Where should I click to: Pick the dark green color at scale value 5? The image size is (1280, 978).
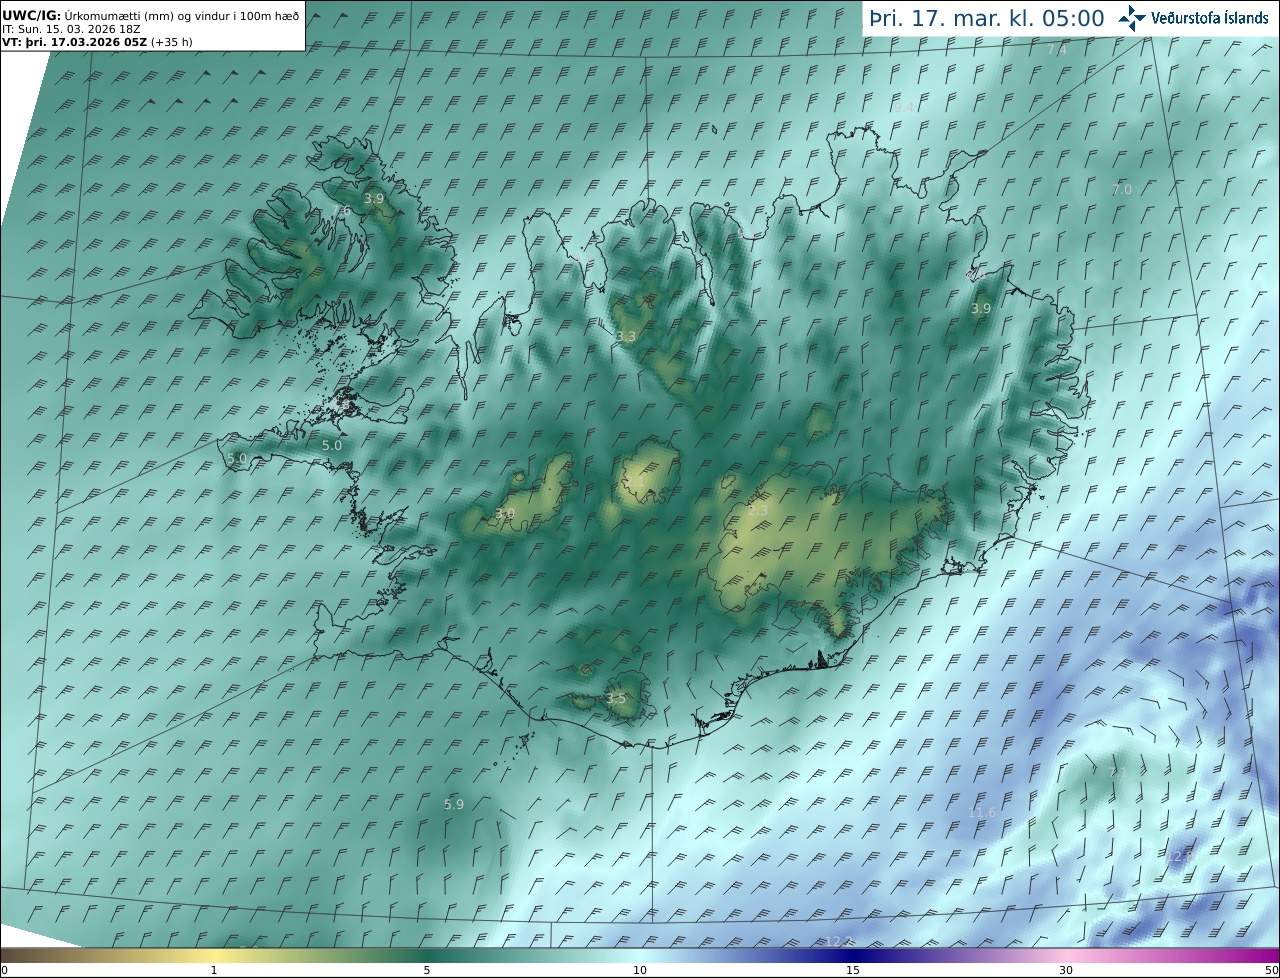pyautogui.click(x=427, y=956)
